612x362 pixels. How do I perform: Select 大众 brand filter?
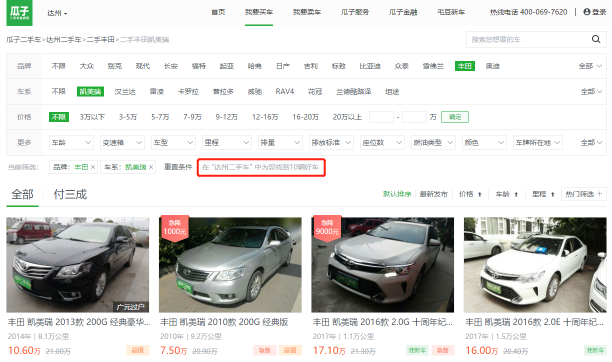87,66
